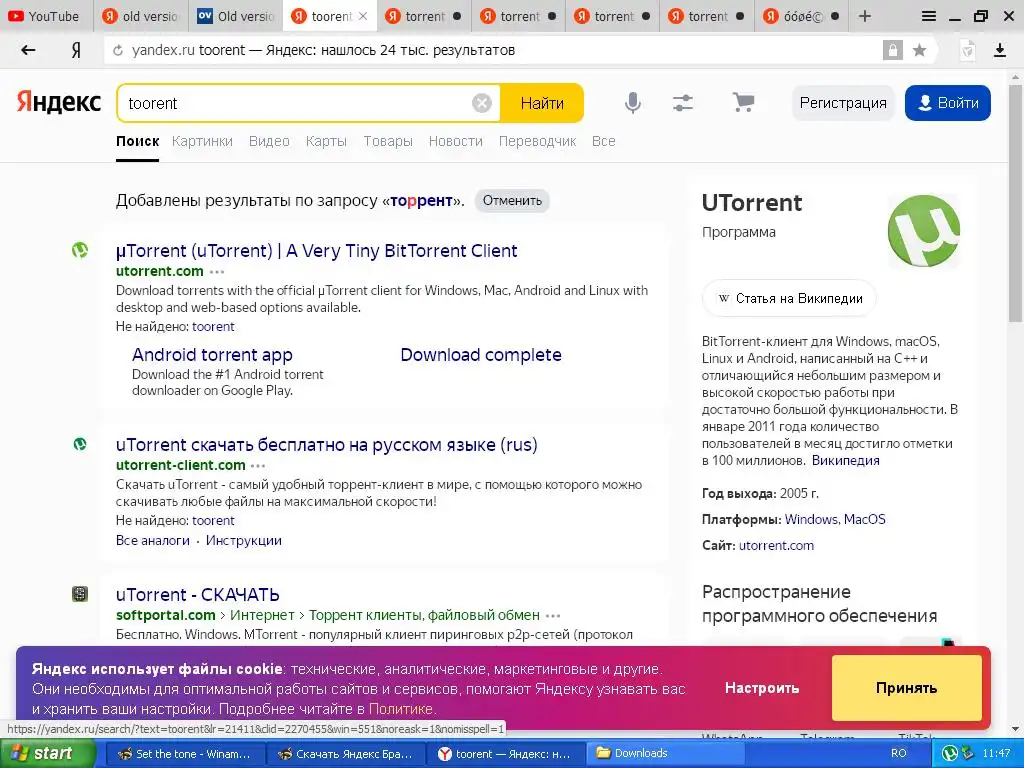This screenshot has height=768, width=1024.
Task: Click the Регистрация button
Action: click(x=843, y=103)
